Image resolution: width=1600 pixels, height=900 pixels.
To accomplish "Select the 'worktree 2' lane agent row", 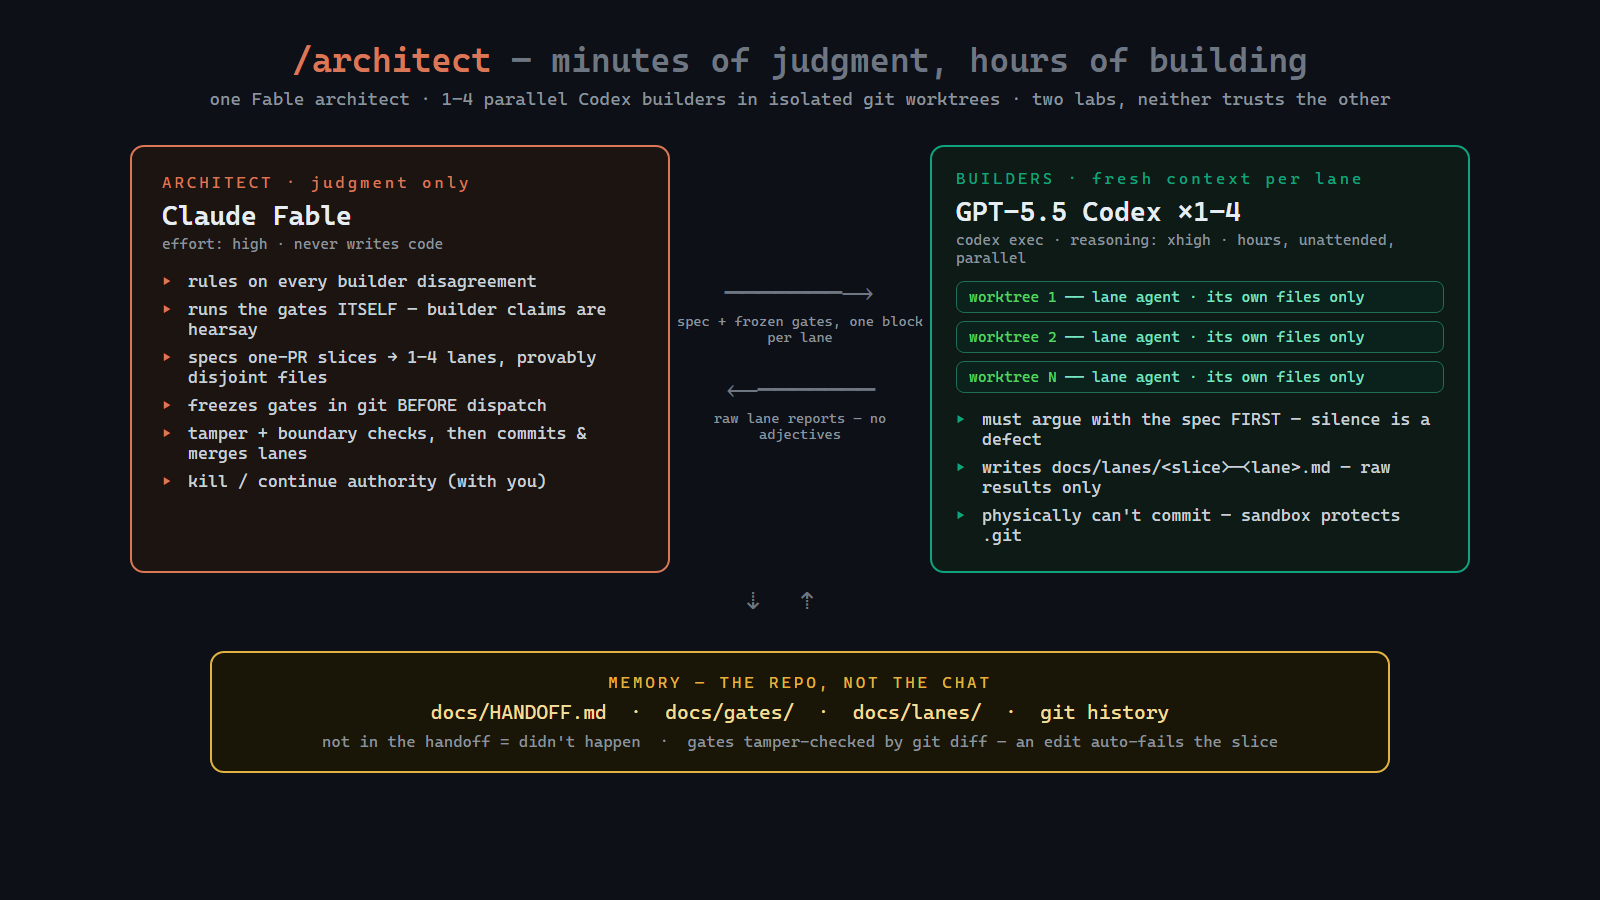I will [1199, 337].
